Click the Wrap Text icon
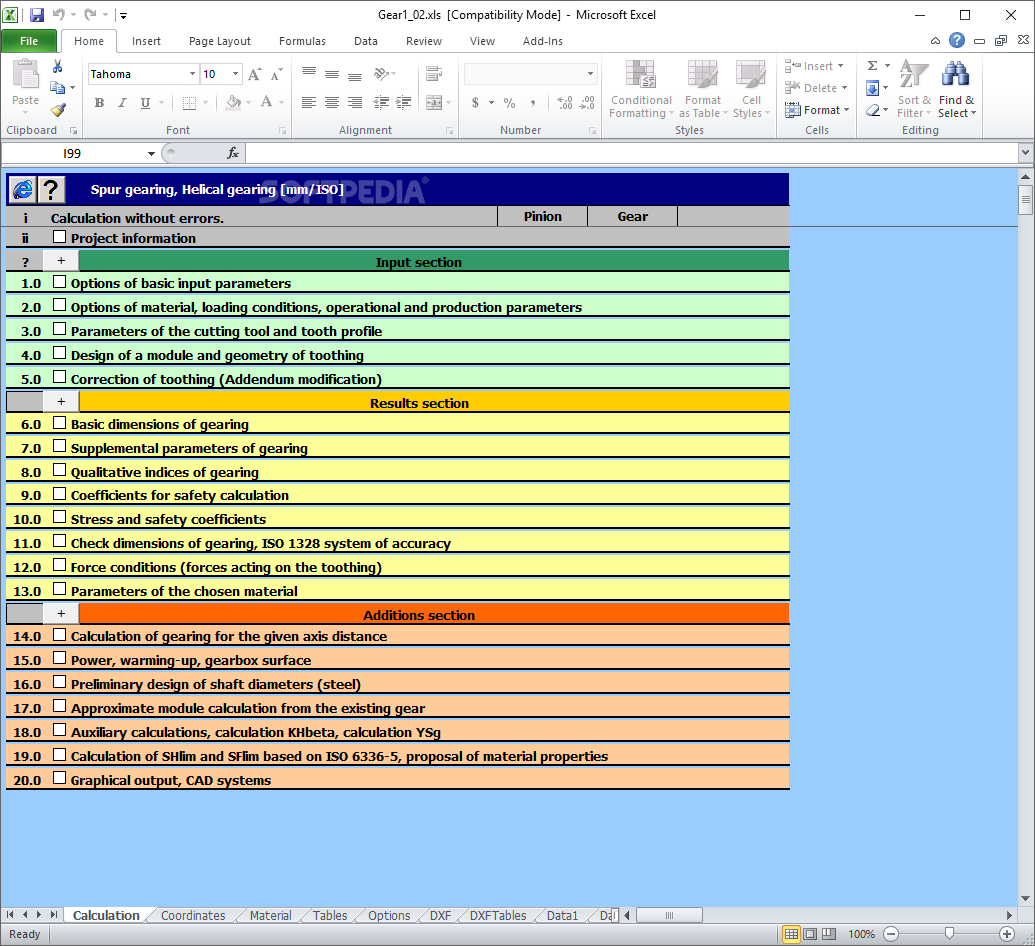This screenshot has height=946, width=1035. (x=434, y=73)
